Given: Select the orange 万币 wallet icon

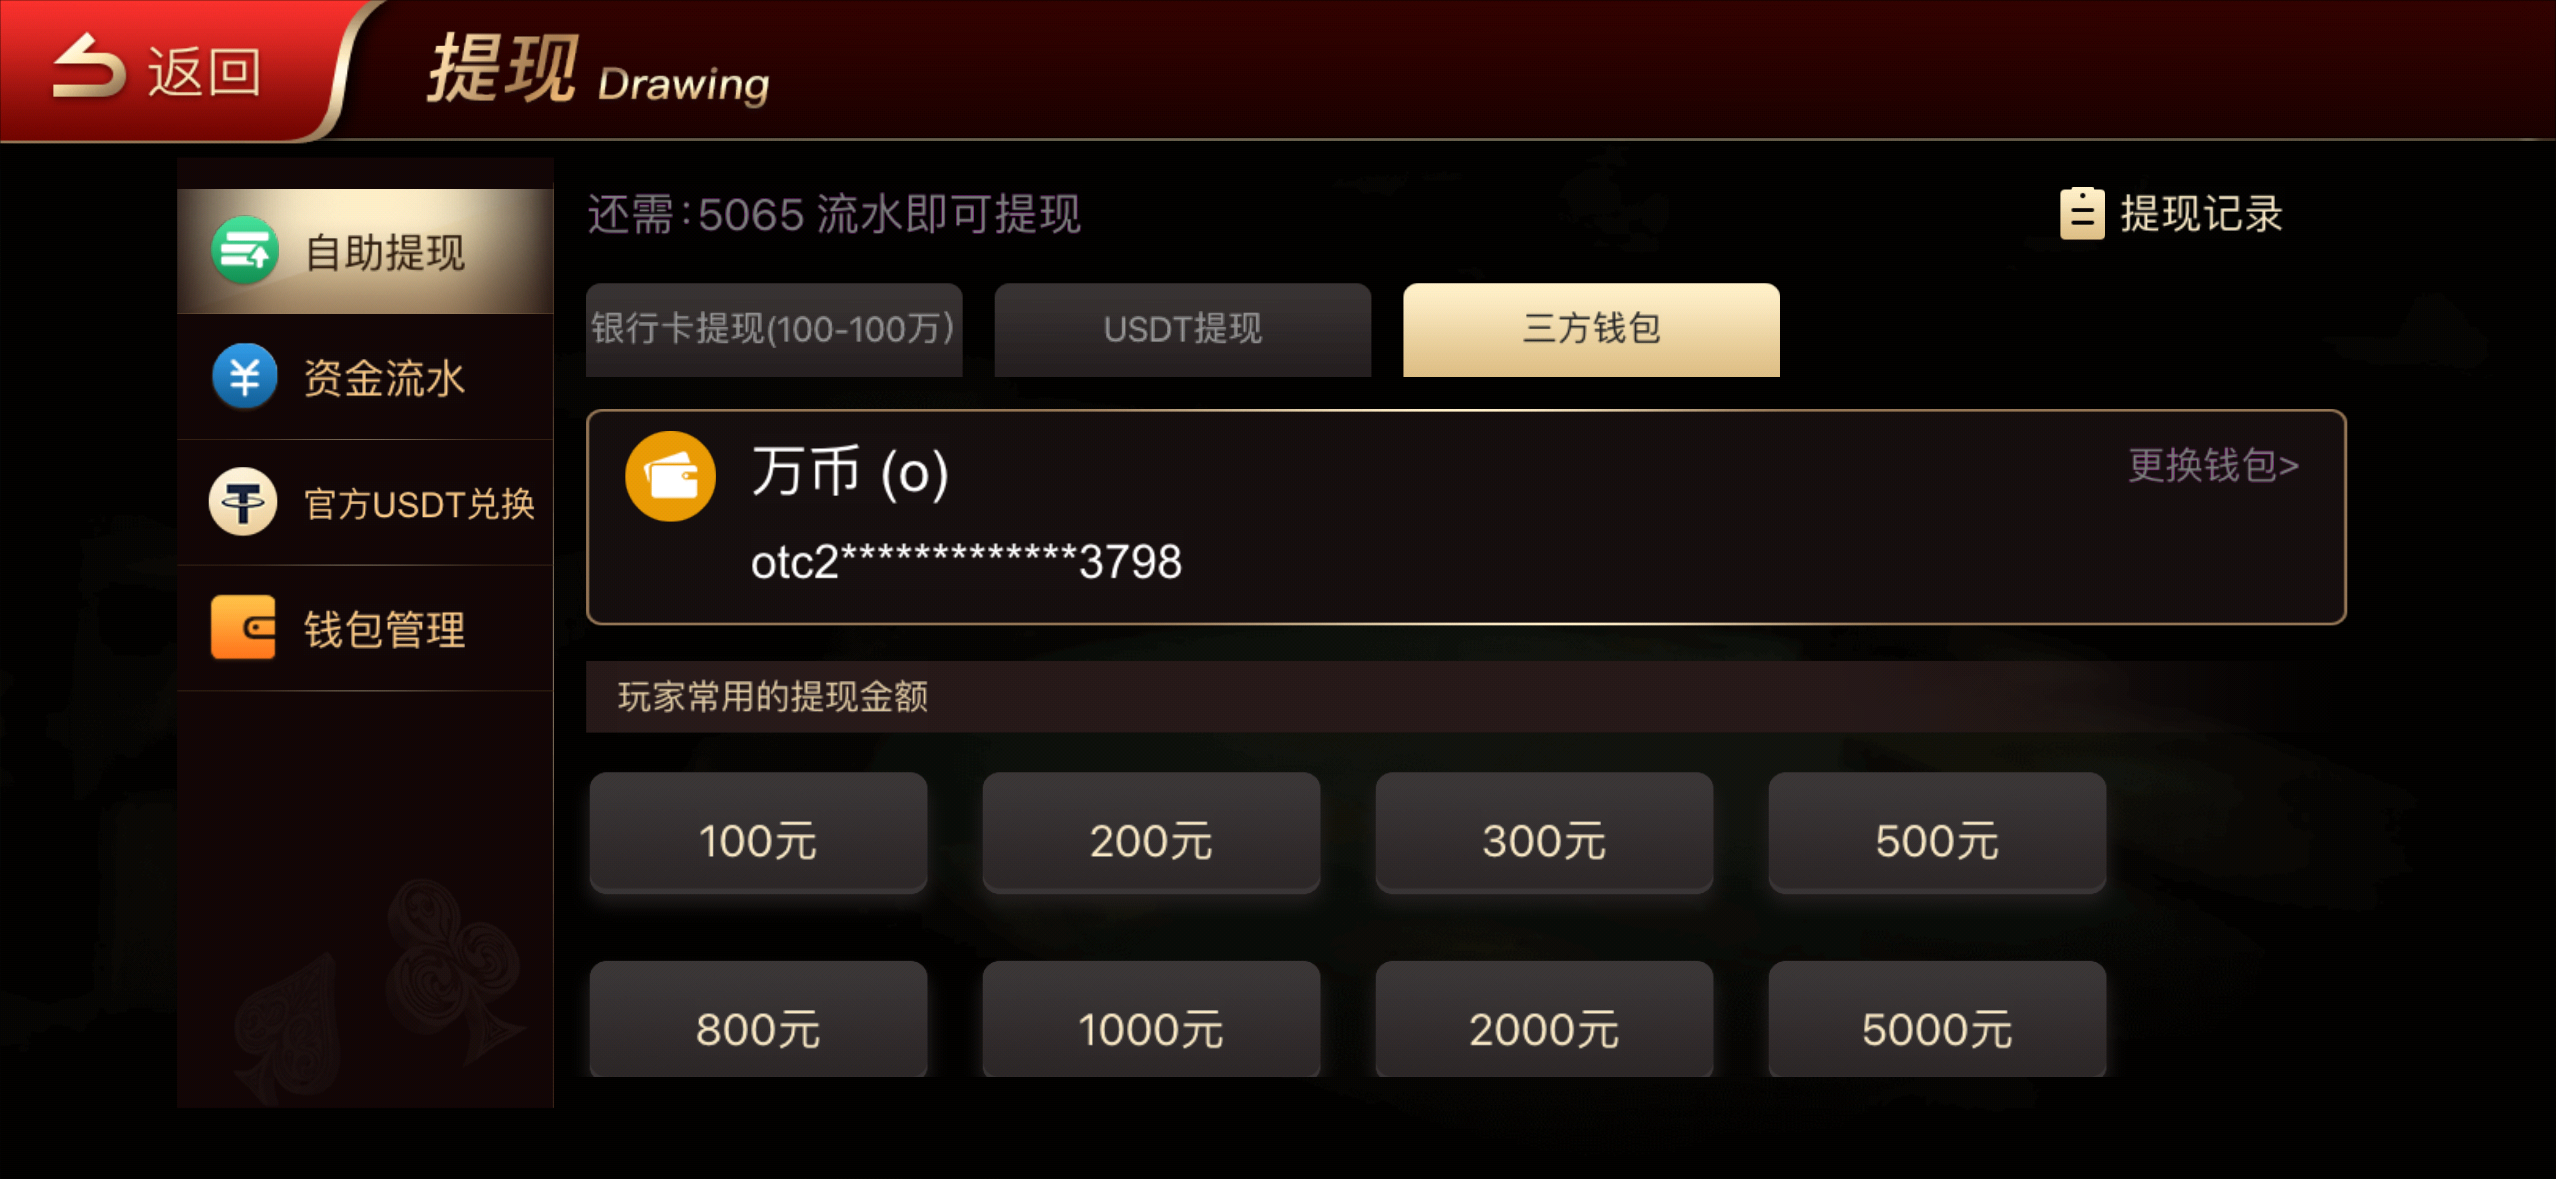Looking at the screenshot, I should pos(670,476).
